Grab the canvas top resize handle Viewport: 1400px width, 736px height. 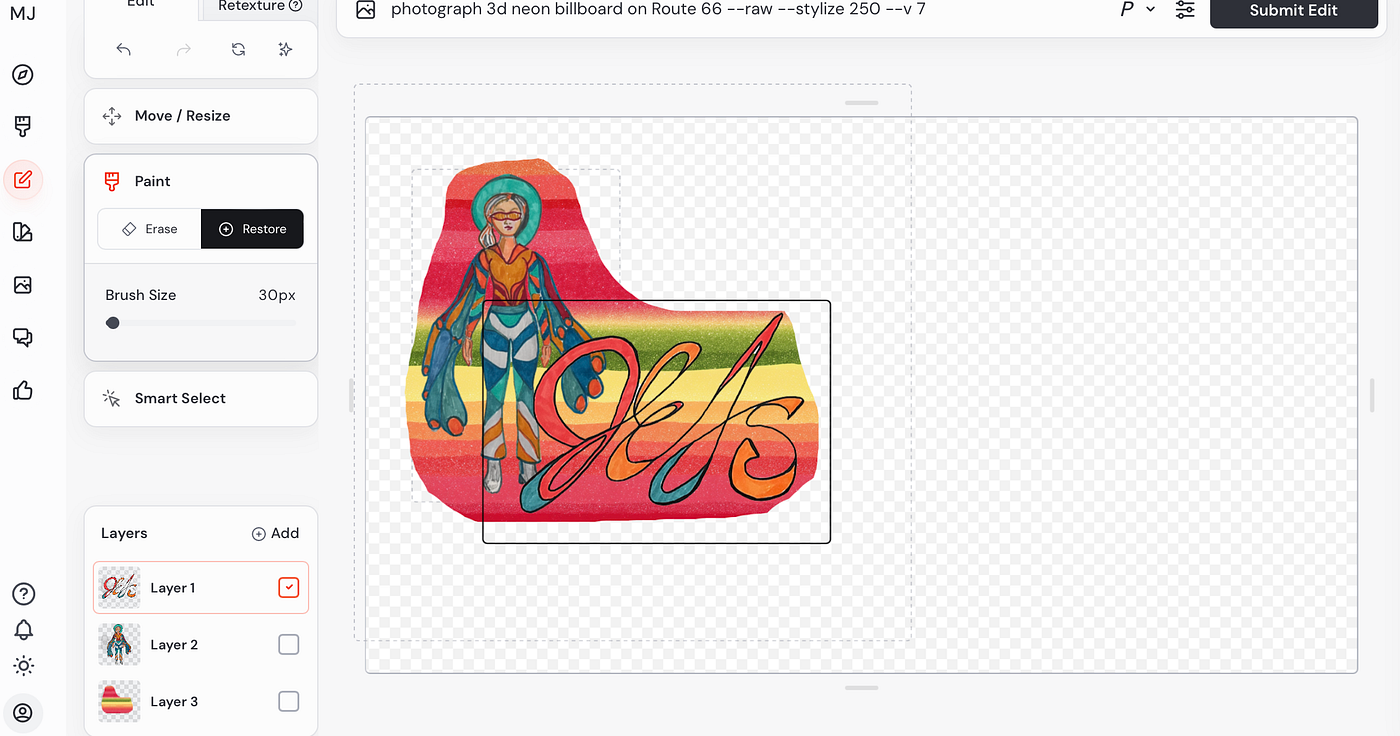[x=861, y=103]
